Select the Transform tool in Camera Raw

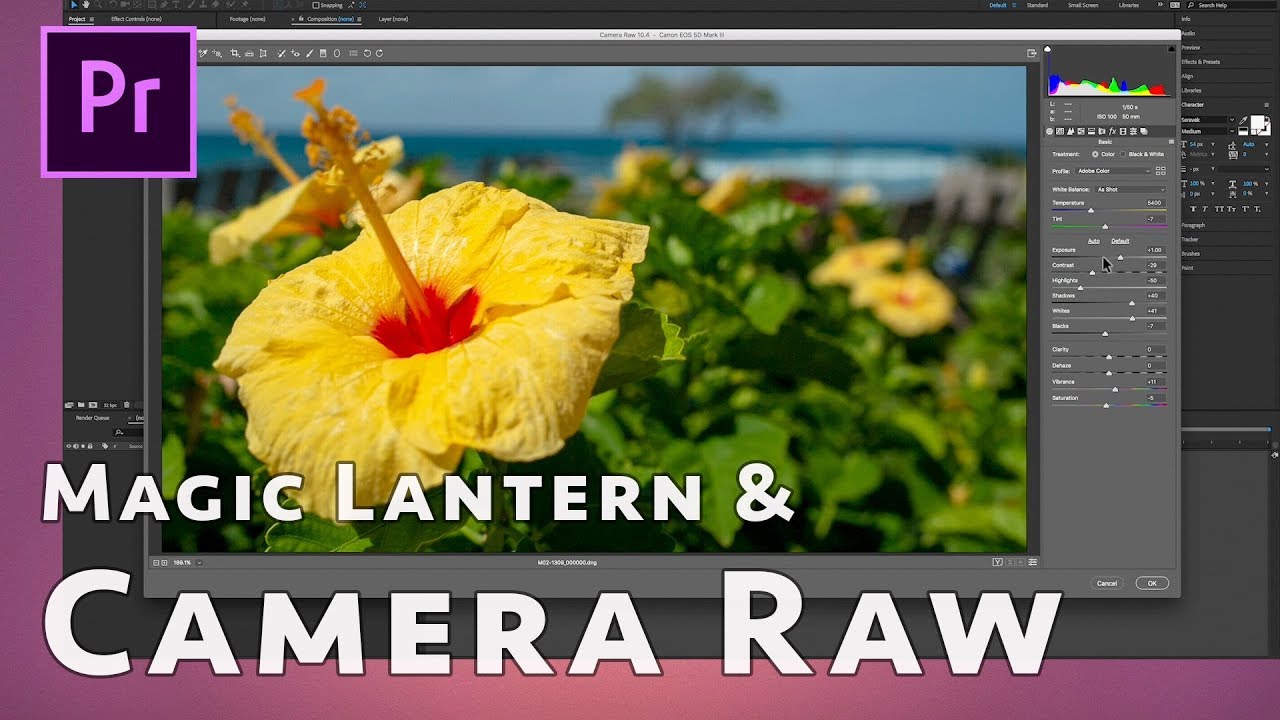pyautogui.click(x=263, y=53)
